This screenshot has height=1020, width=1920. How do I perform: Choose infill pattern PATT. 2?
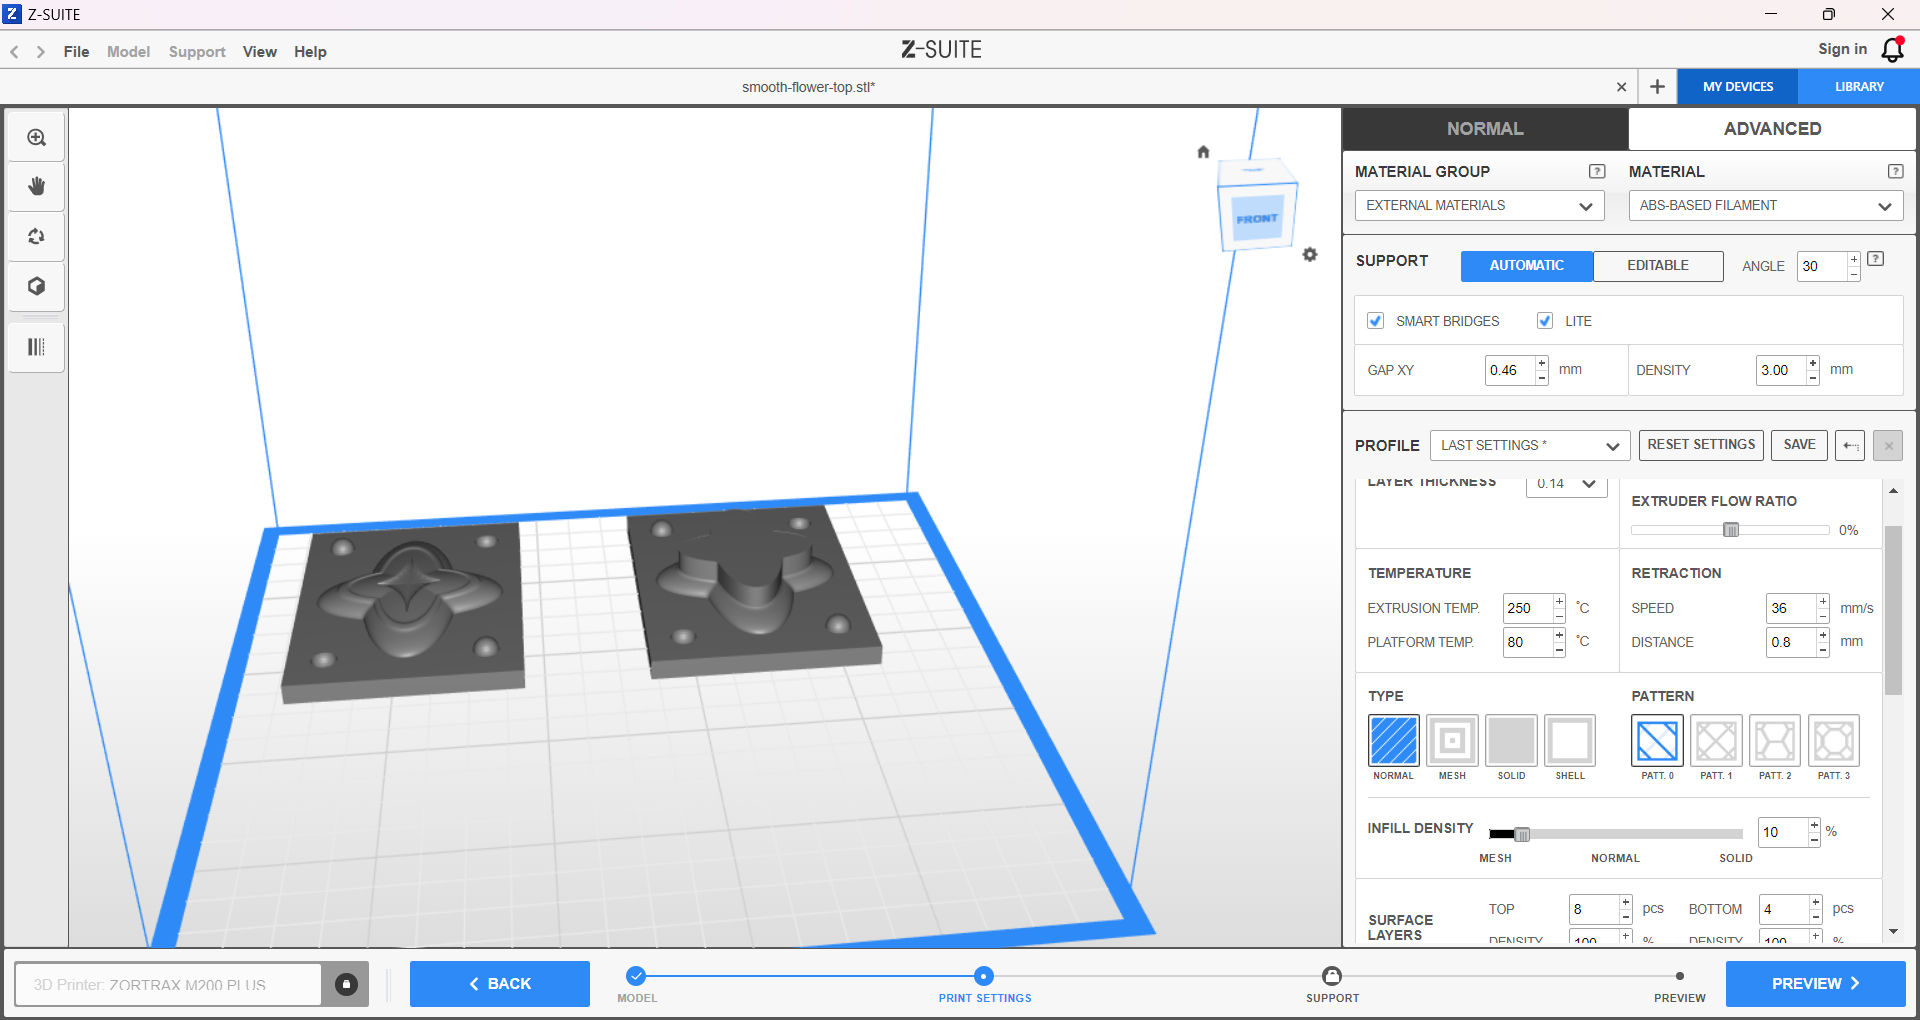click(x=1775, y=741)
